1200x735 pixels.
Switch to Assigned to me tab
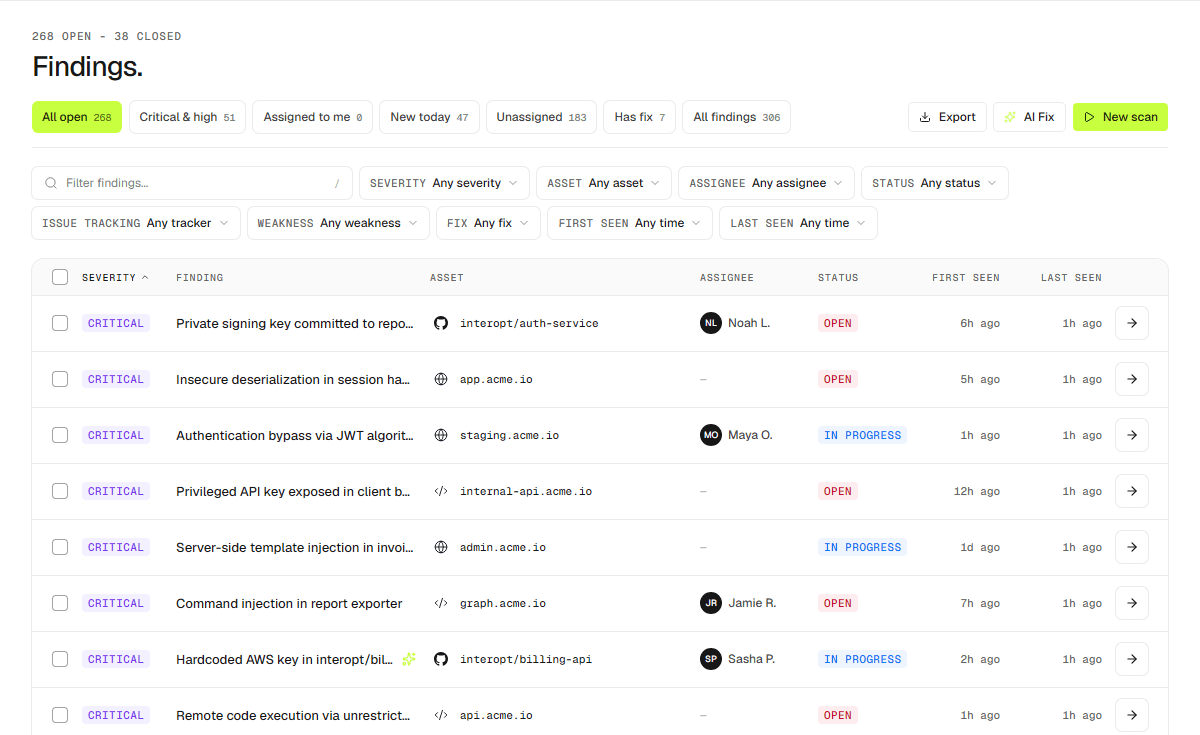[313, 117]
